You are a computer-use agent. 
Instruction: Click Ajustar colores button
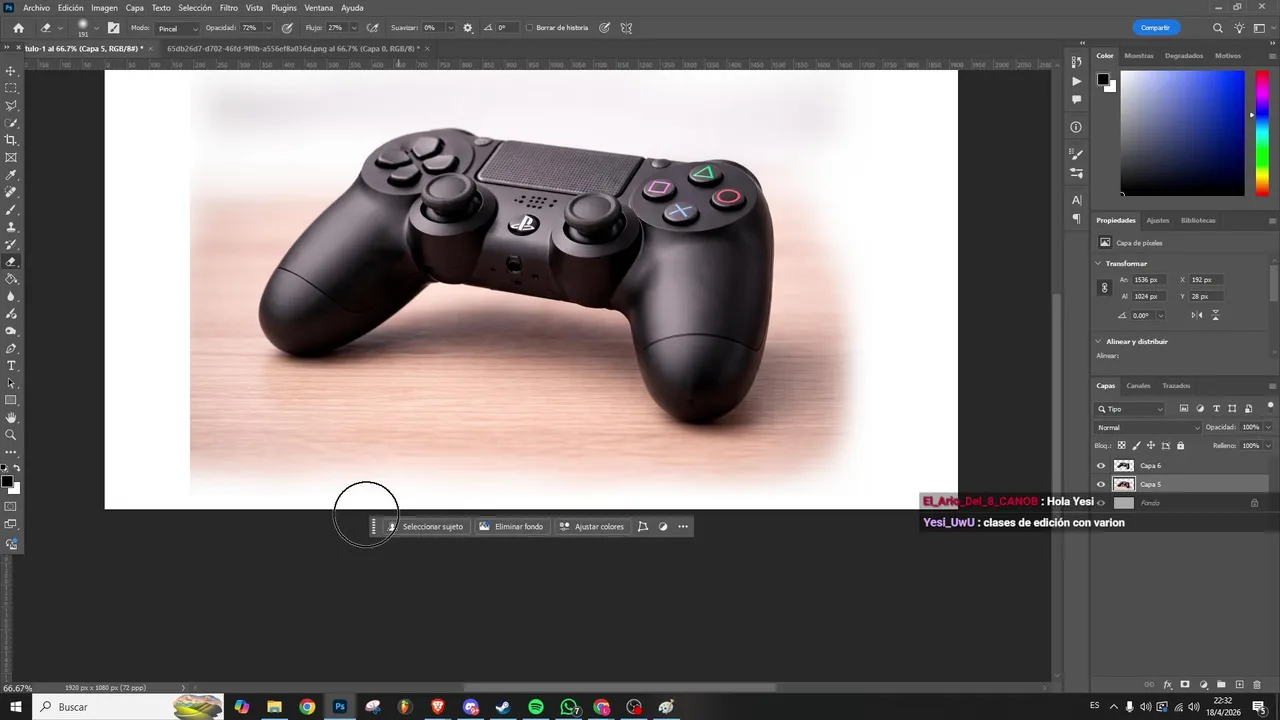click(x=591, y=527)
